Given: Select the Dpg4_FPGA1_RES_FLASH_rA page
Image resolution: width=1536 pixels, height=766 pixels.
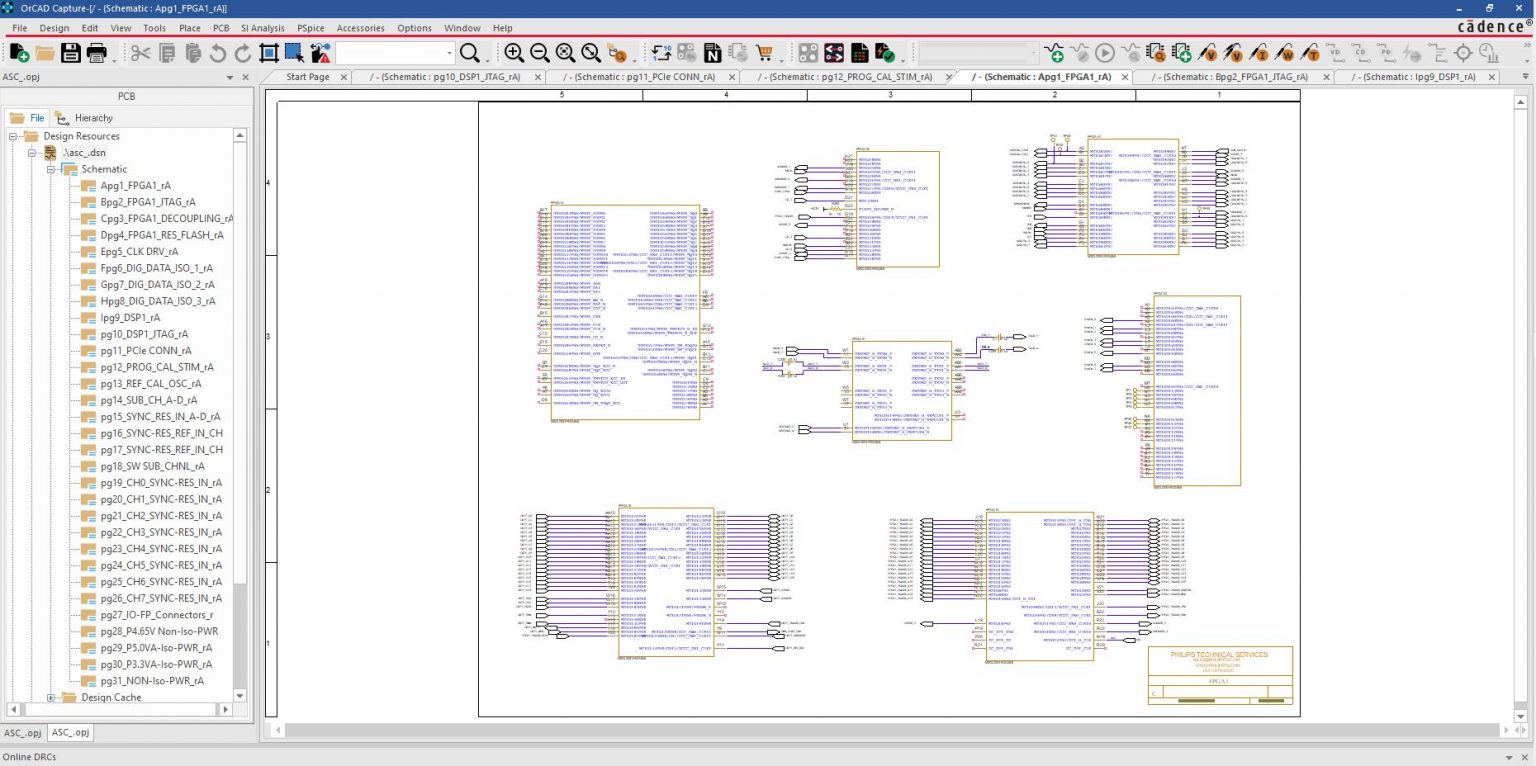Looking at the screenshot, I should tap(162, 235).
